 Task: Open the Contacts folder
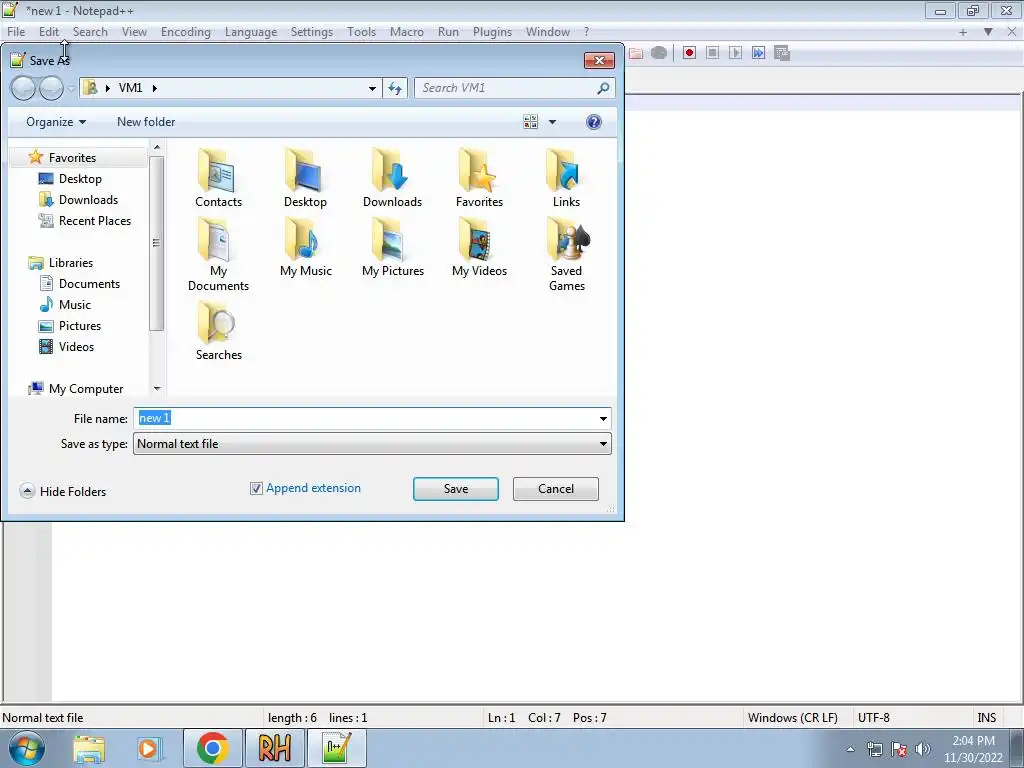[218, 177]
